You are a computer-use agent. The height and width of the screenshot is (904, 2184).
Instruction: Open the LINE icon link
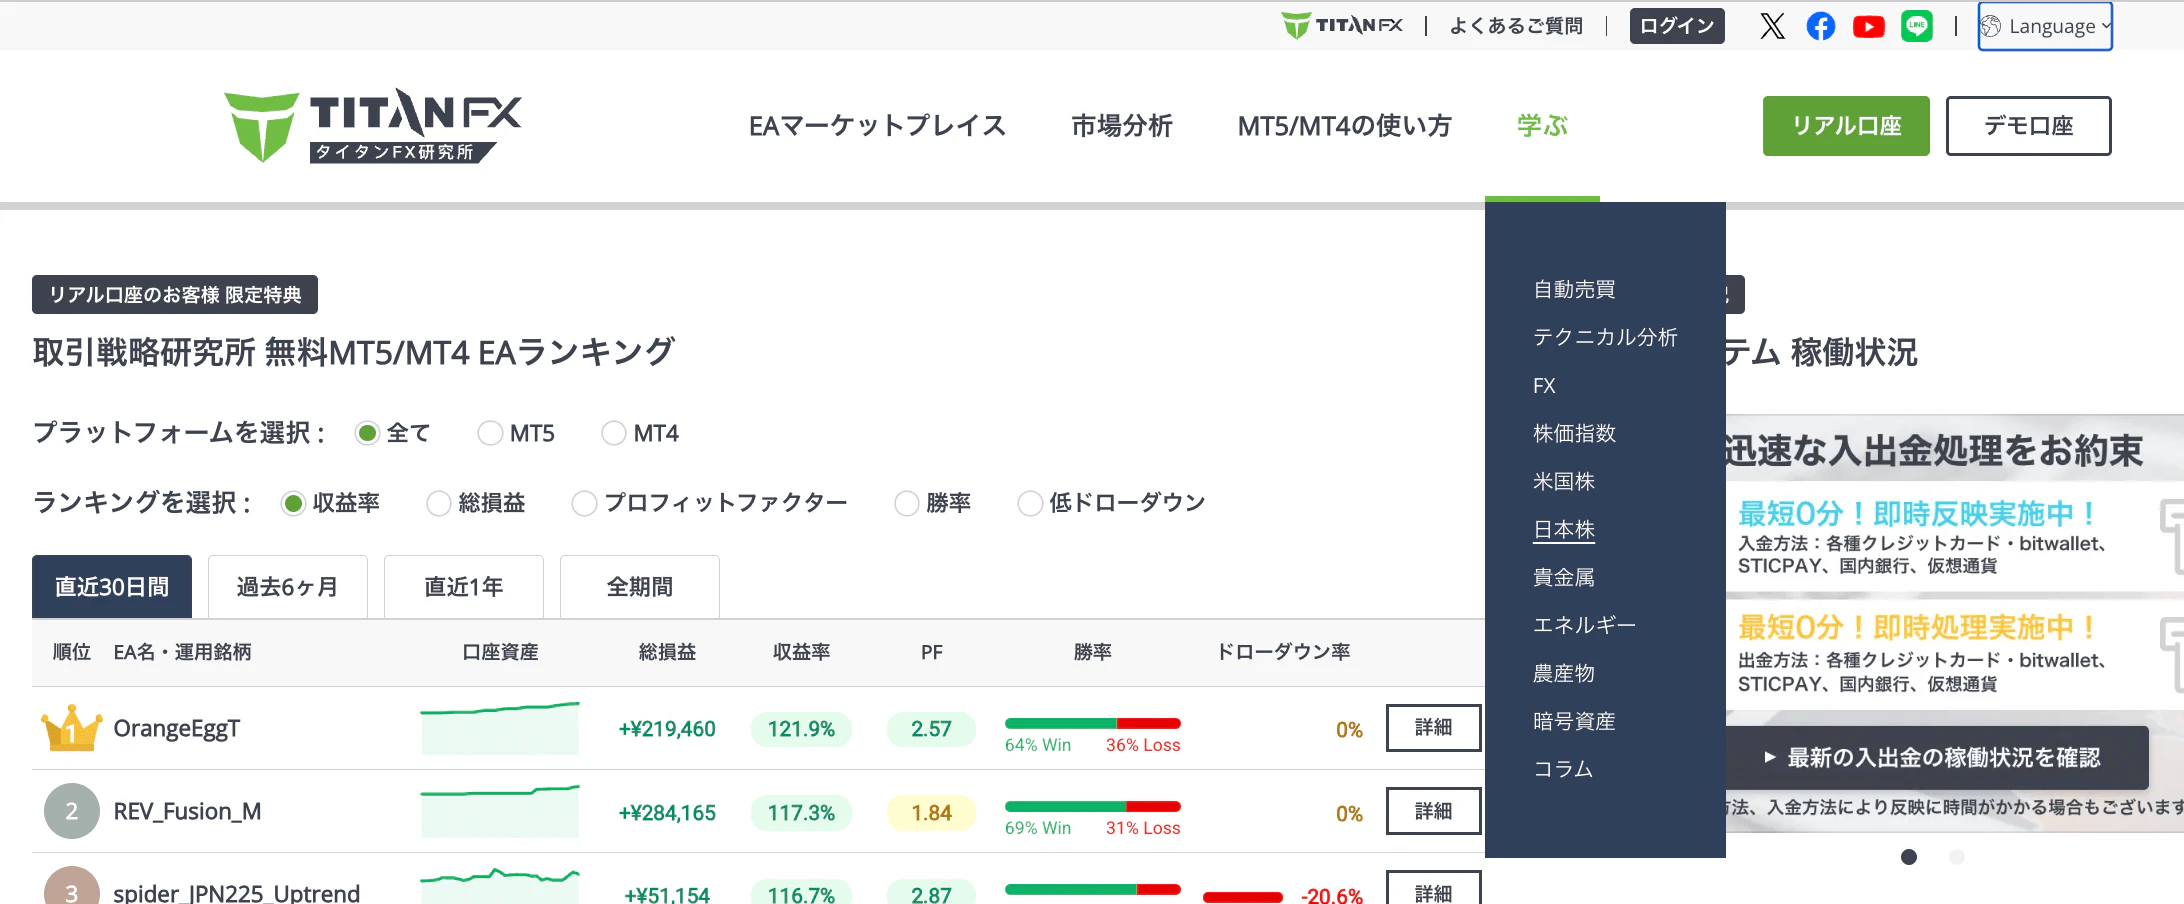1916,26
